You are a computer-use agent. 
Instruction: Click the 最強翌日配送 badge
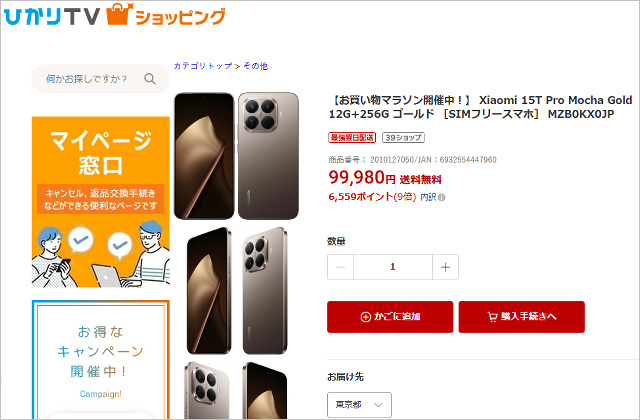pos(352,138)
